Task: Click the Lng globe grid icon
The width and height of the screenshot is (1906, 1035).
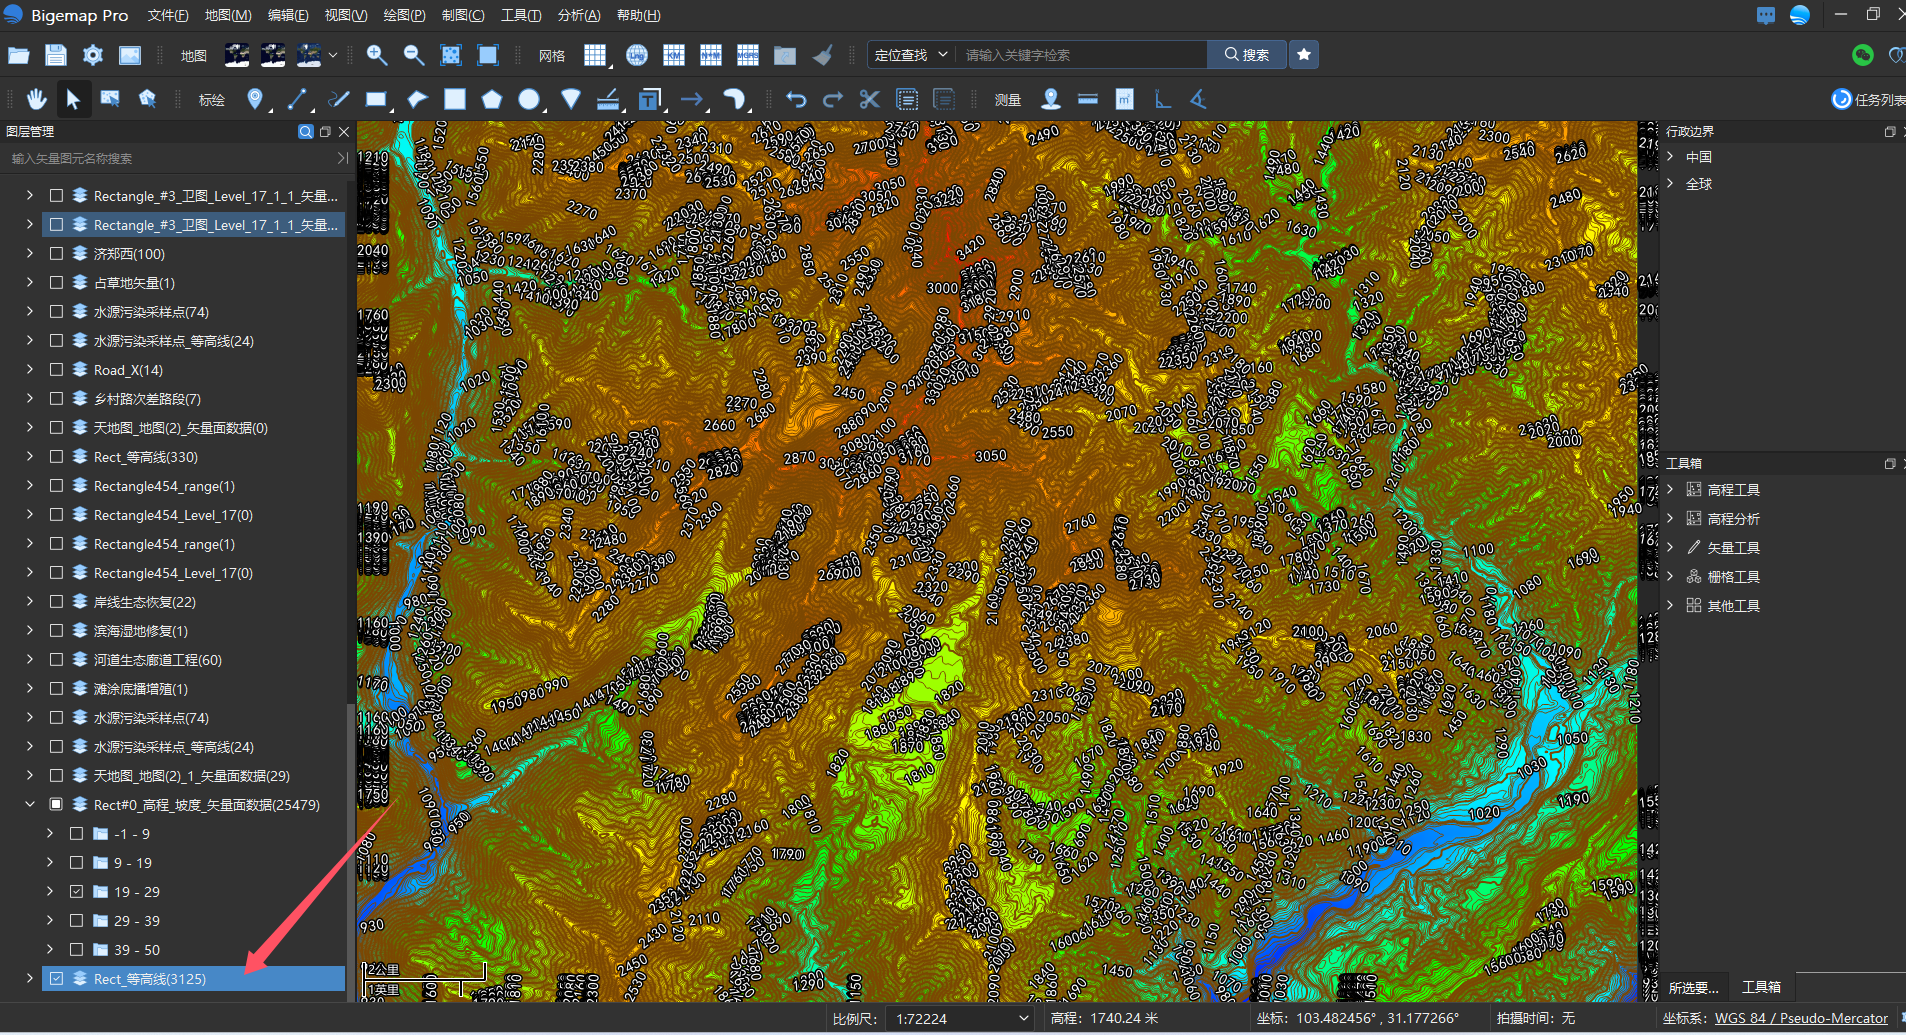Action: click(637, 55)
